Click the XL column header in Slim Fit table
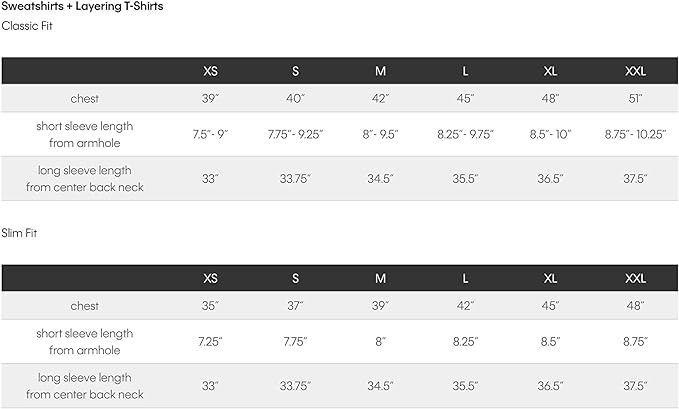Viewport: 679px width, 409px height. click(550, 278)
